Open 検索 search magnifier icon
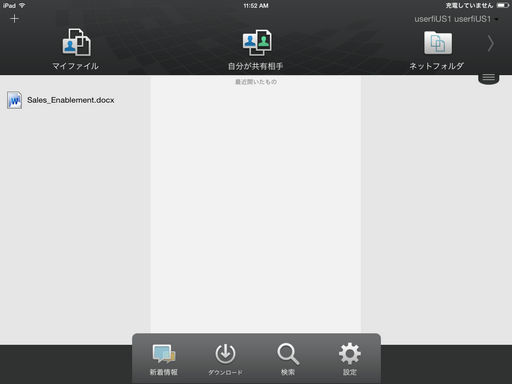Viewport: 512px width, 384px height. click(288, 354)
